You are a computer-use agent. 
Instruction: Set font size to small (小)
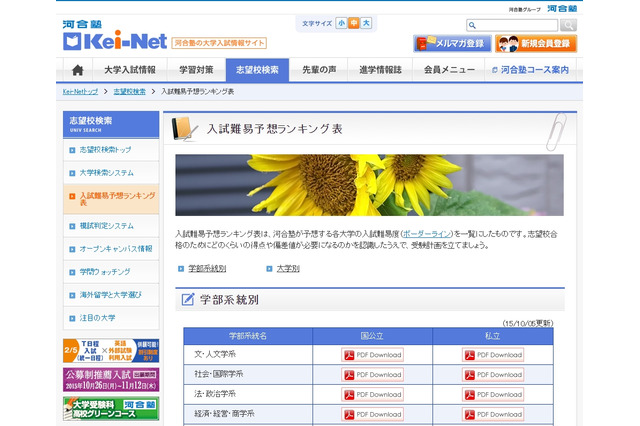tap(341, 23)
